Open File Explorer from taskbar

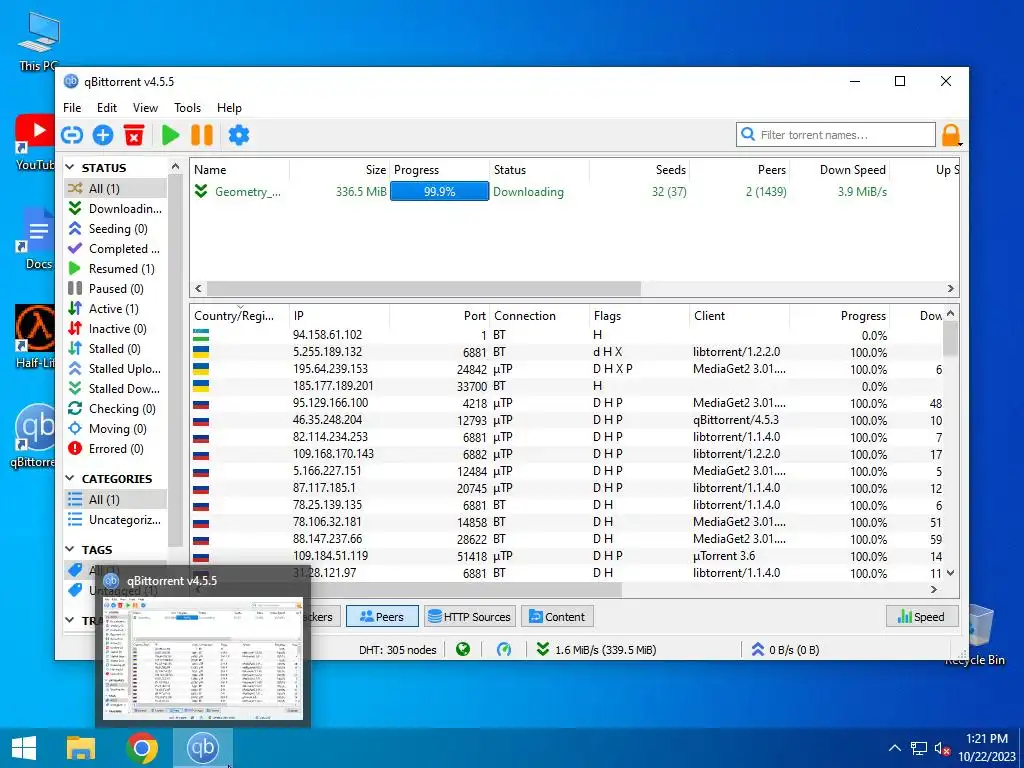point(81,748)
